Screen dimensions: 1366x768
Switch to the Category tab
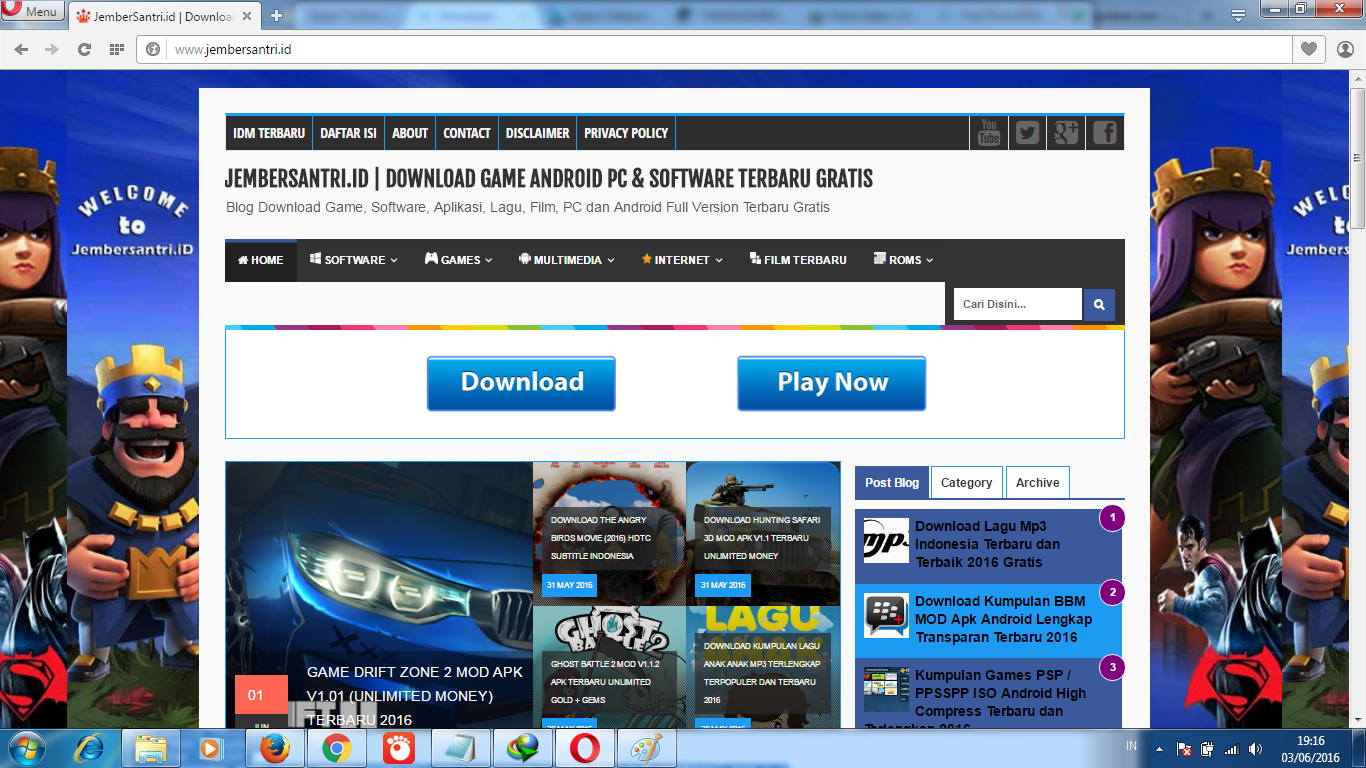(966, 482)
